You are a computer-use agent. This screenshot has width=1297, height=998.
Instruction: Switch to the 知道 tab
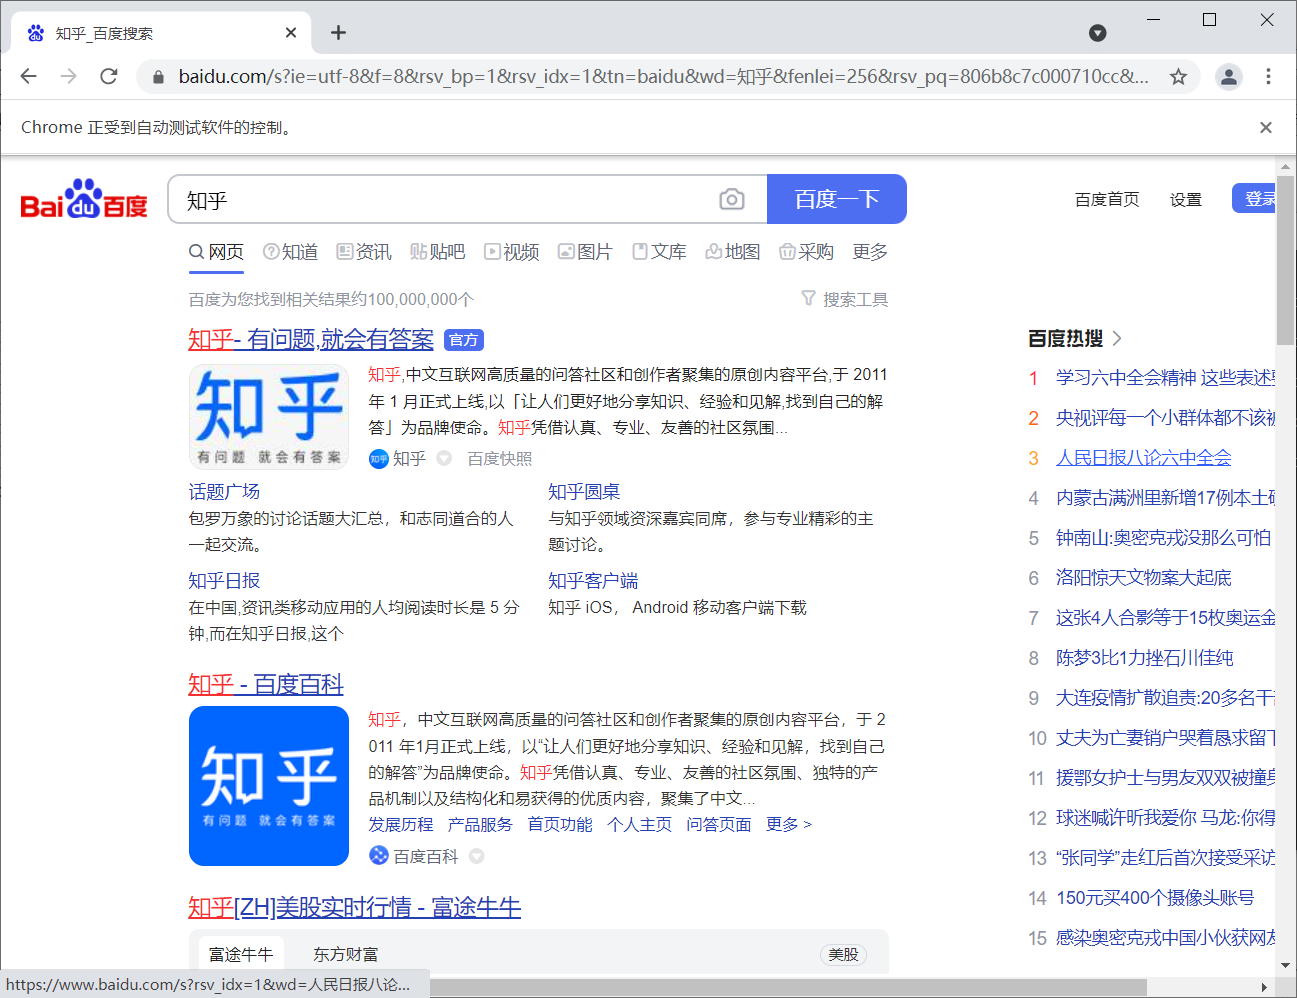click(291, 252)
